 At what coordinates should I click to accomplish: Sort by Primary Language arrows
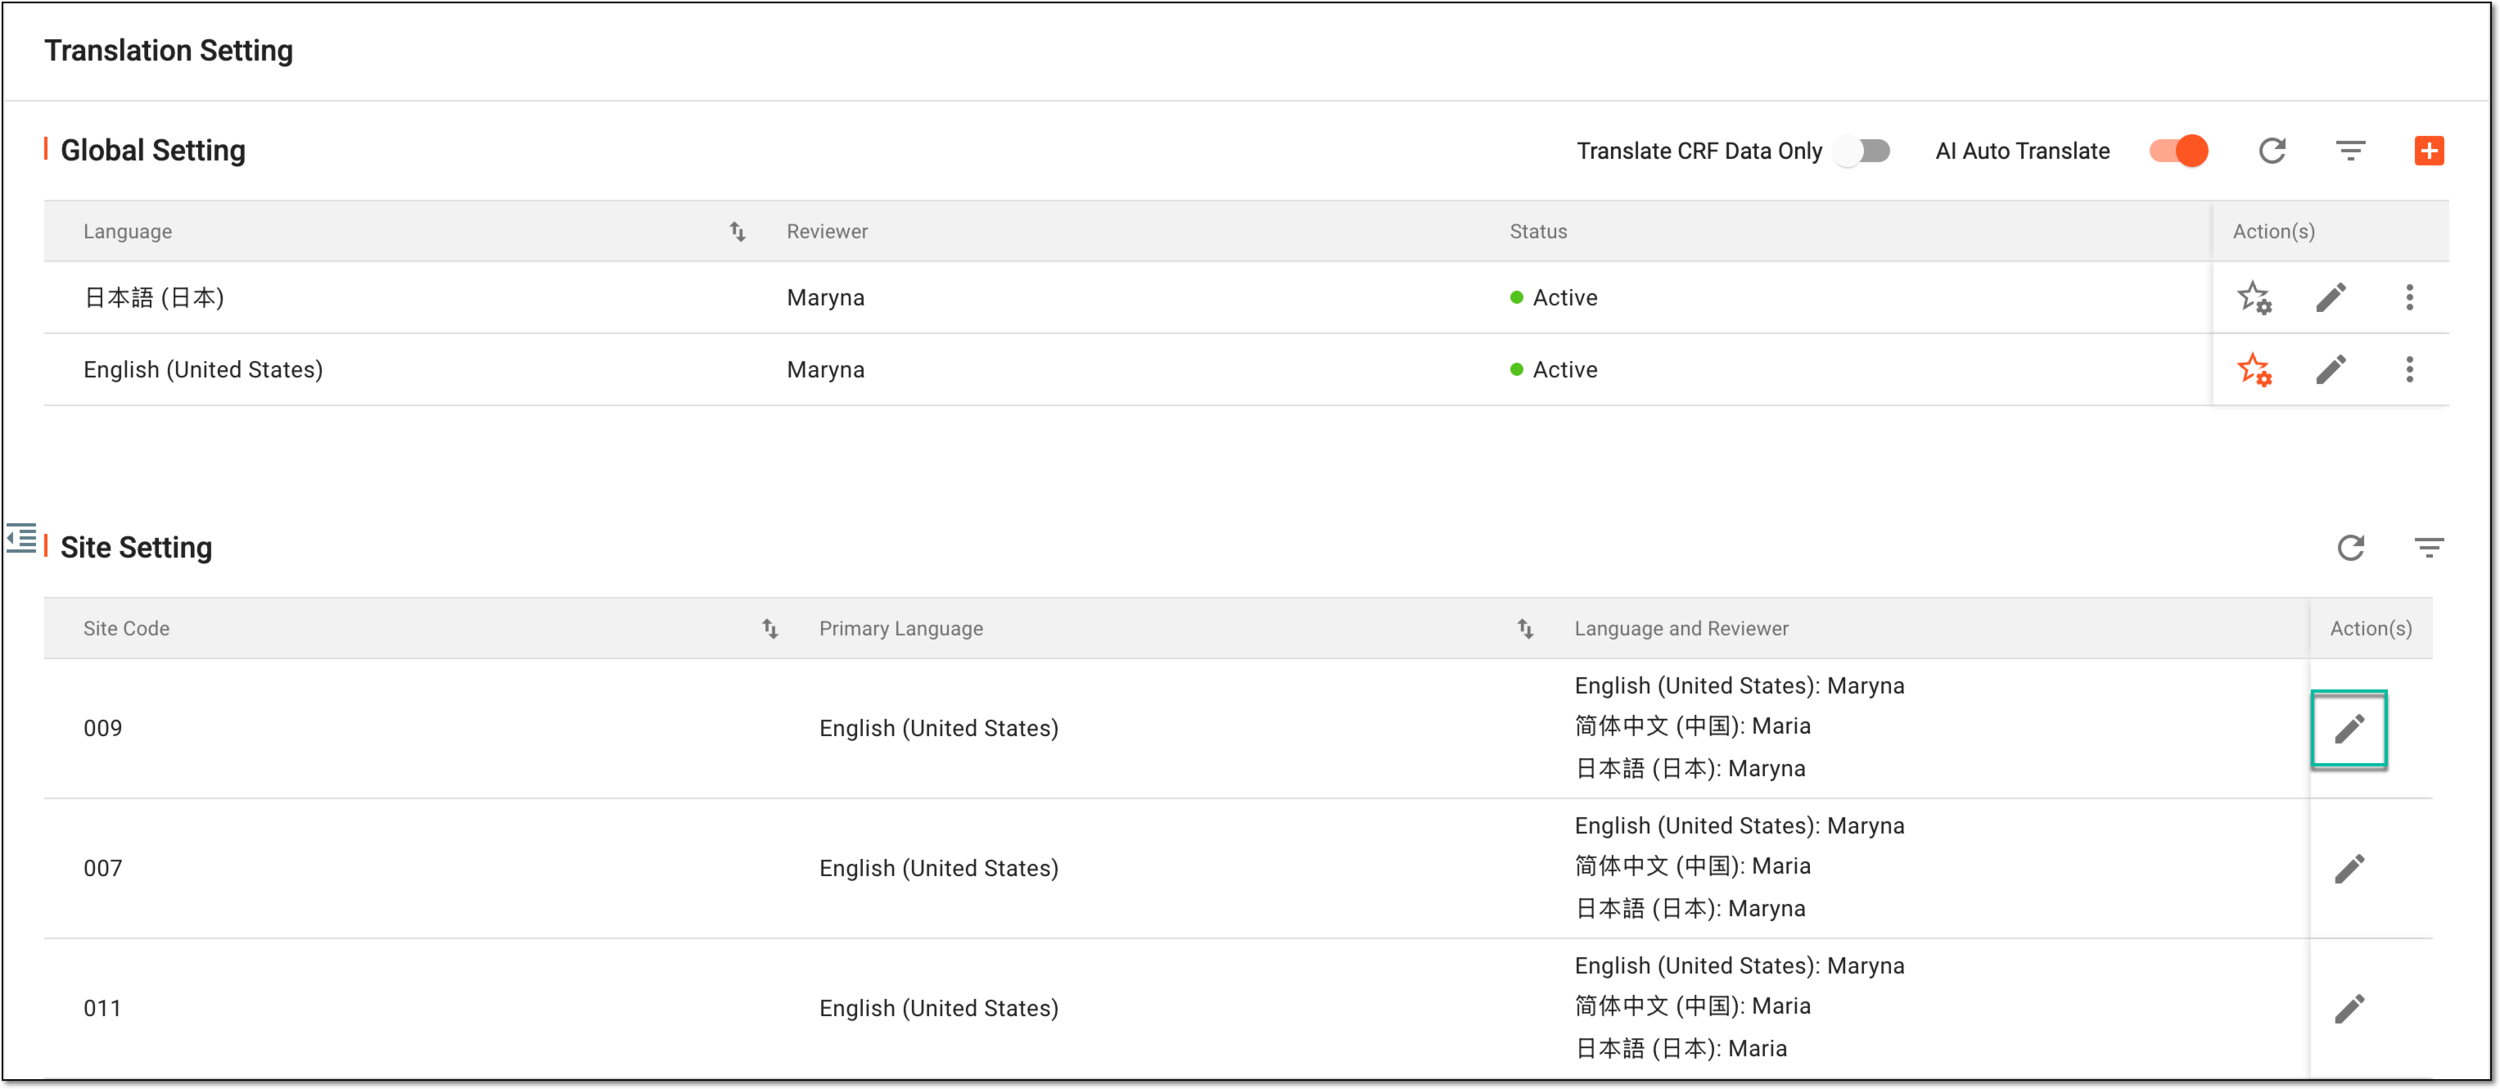pos(1525,629)
